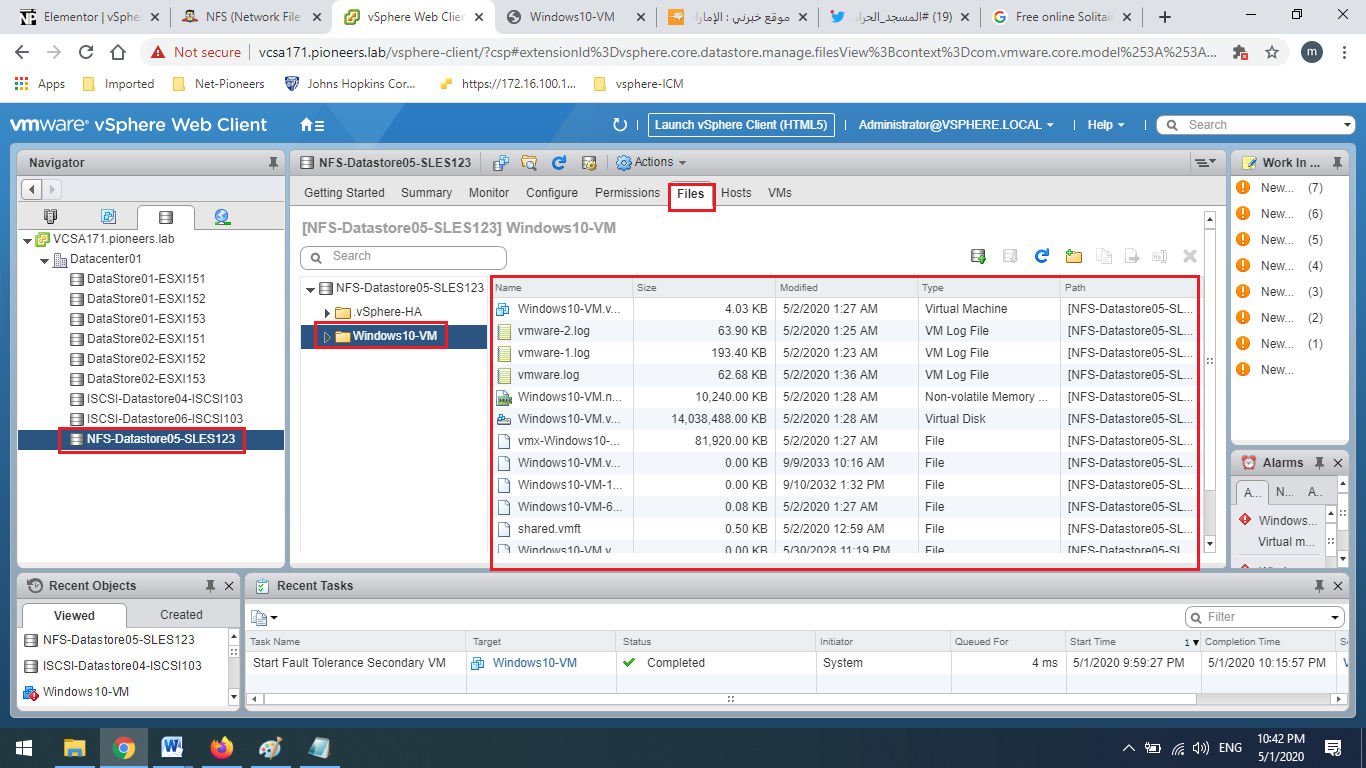Switch to the Getting Started tab
Image resolution: width=1366 pixels, height=768 pixels.
pyautogui.click(x=344, y=193)
